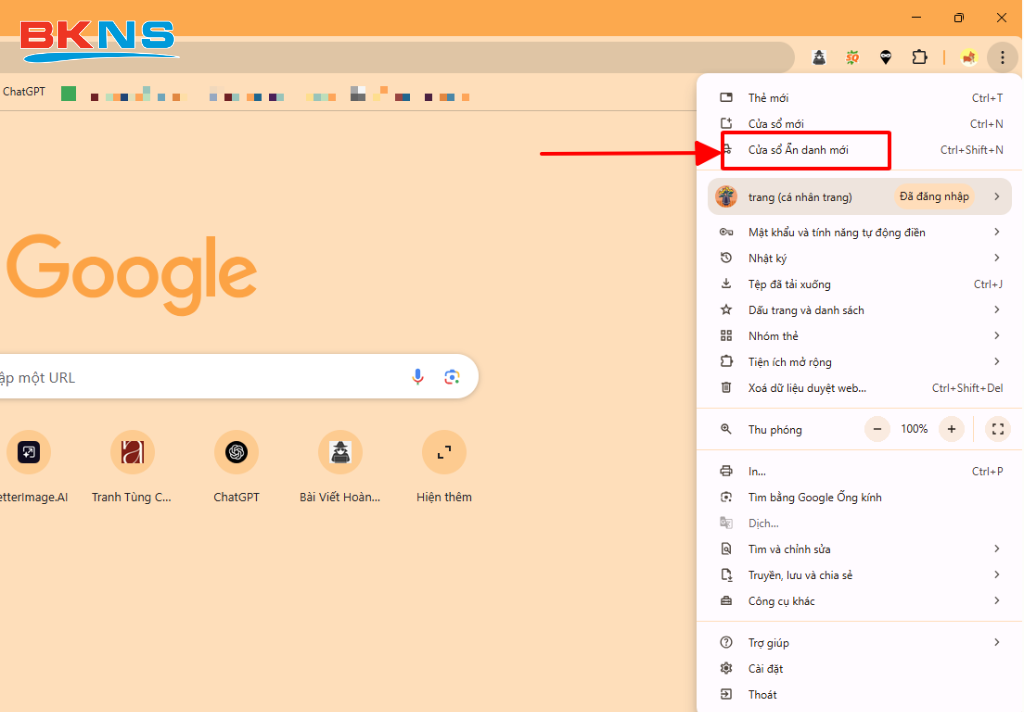Expand the trang profile row chevron

pos(997,196)
